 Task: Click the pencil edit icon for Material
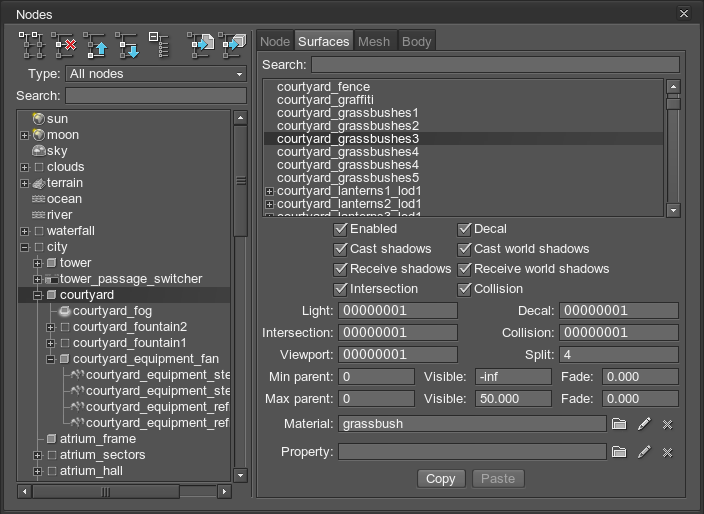click(x=644, y=424)
